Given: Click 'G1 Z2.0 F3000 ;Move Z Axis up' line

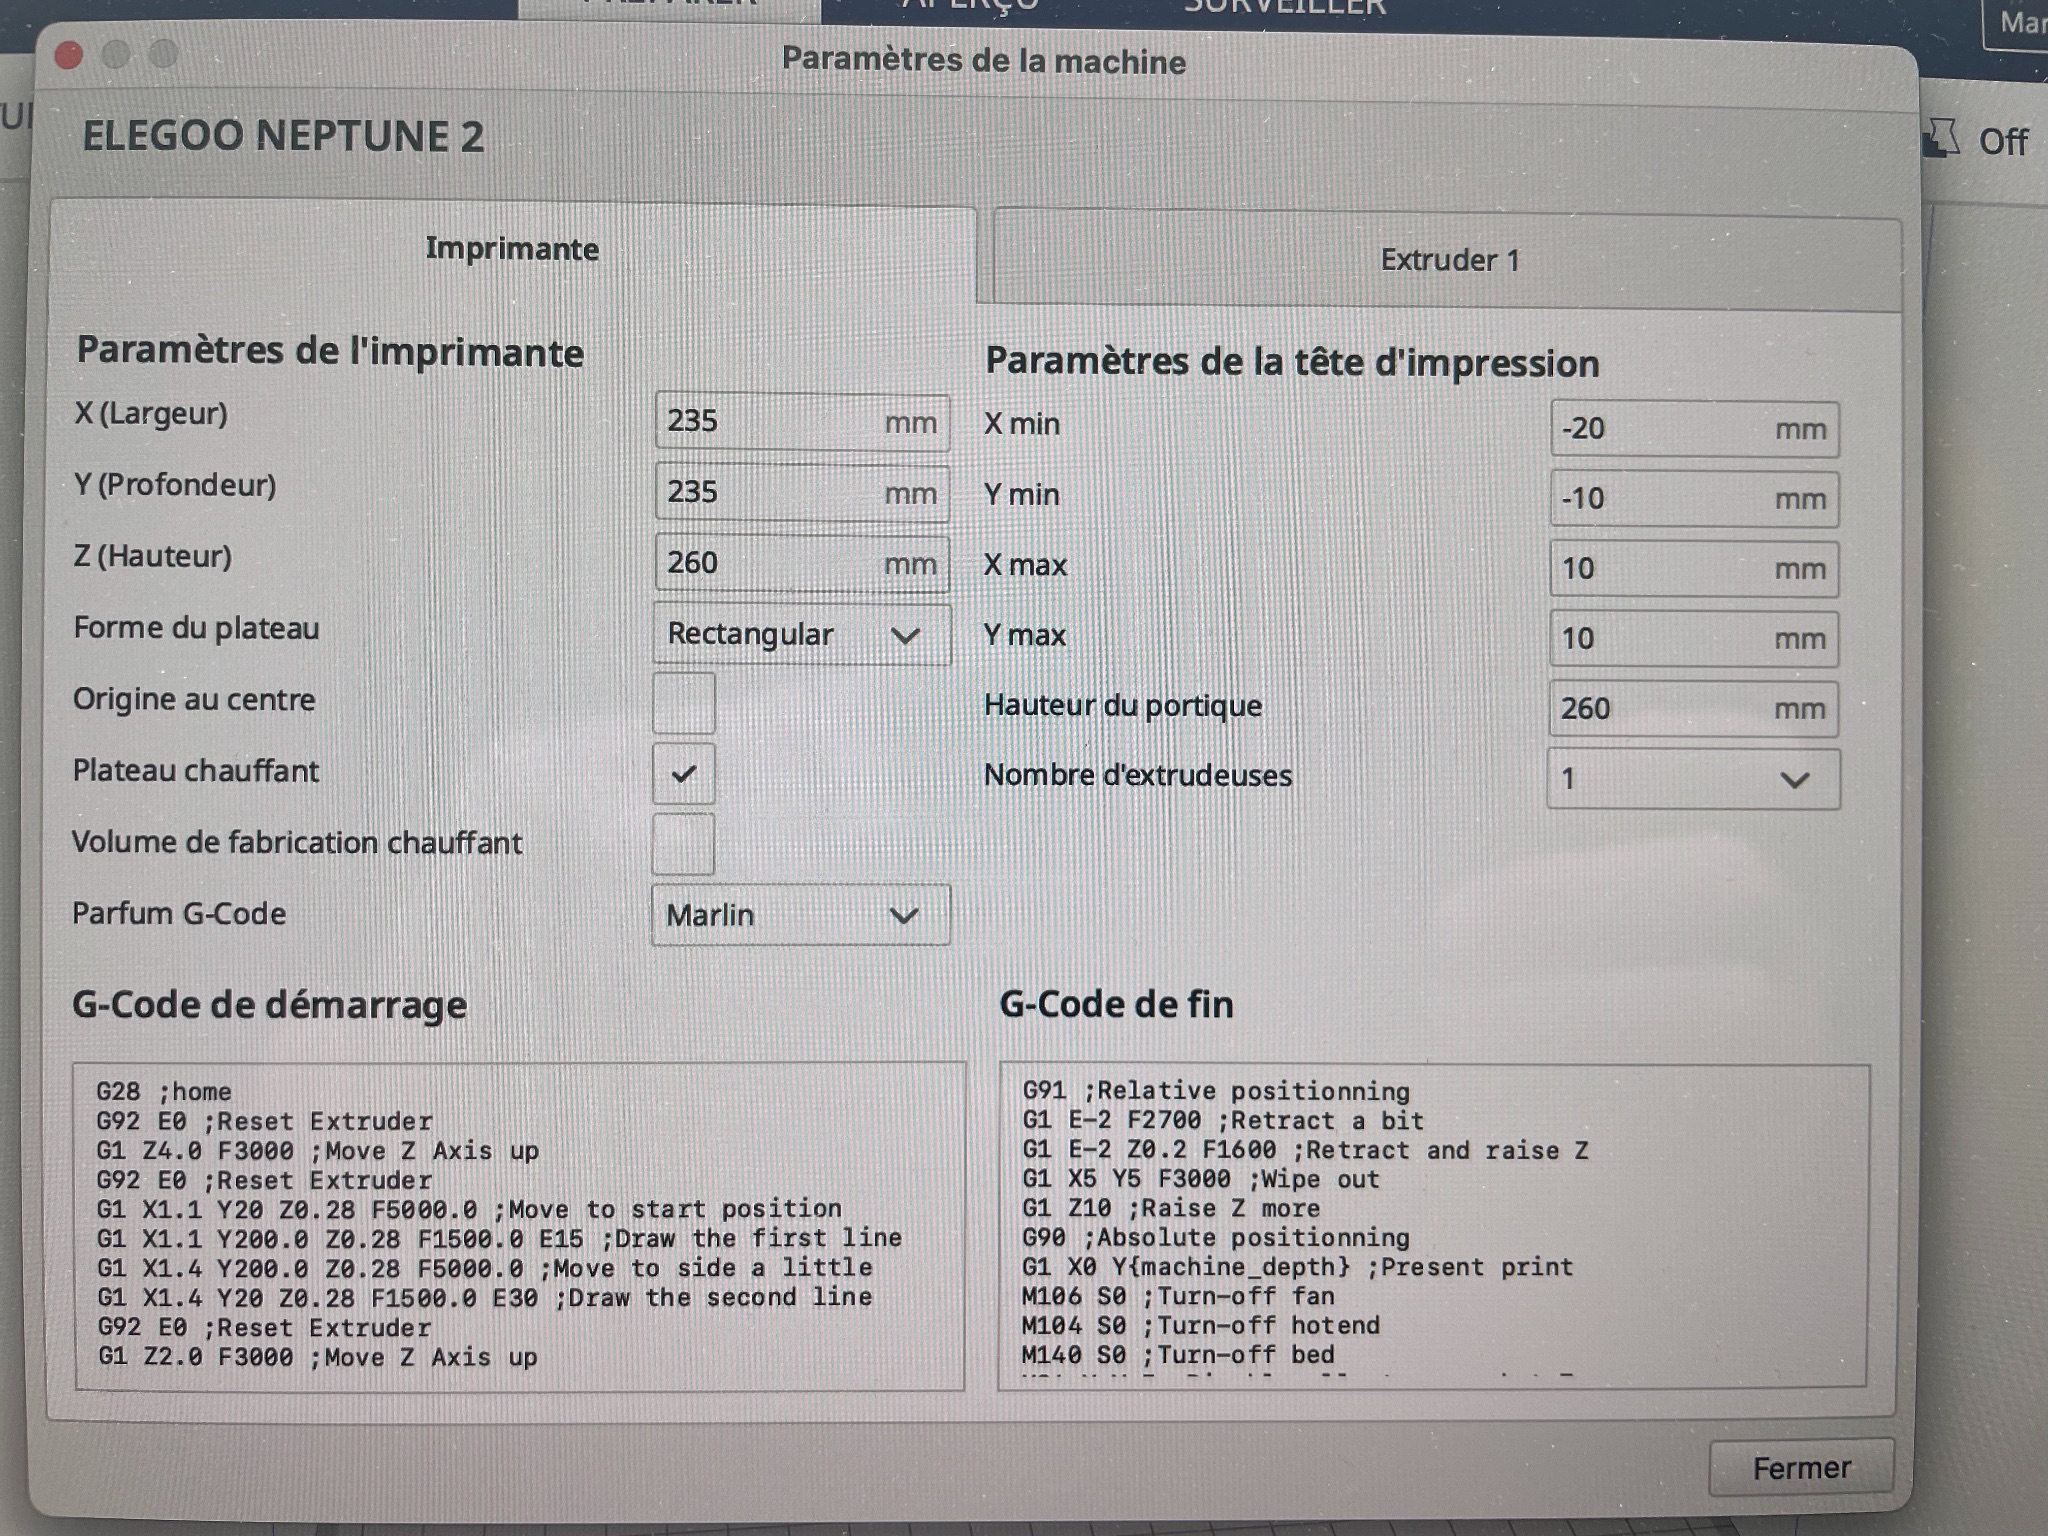Looking at the screenshot, I should point(318,1357).
